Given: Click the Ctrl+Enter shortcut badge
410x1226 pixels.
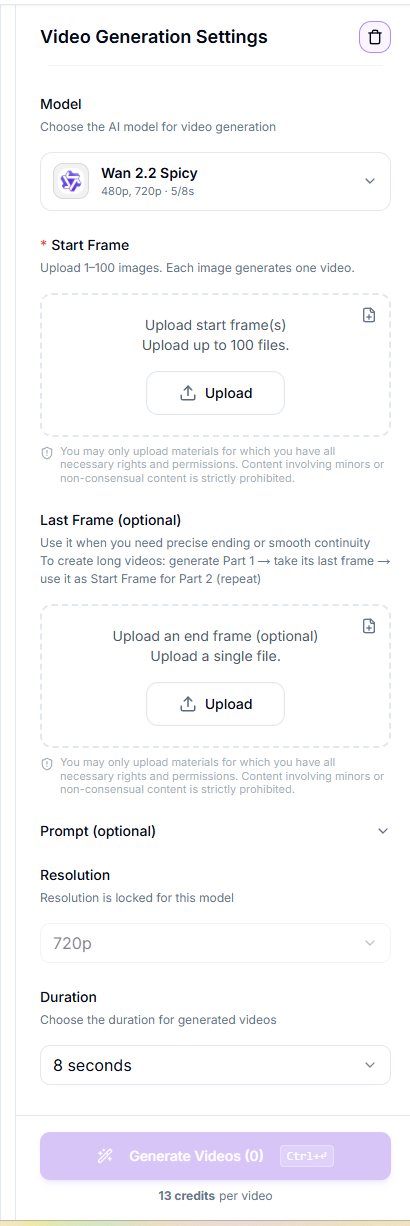Looking at the screenshot, I should [x=306, y=1156].
